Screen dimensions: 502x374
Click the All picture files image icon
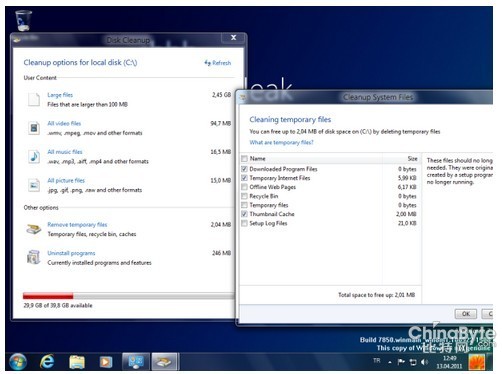click(34, 185)
